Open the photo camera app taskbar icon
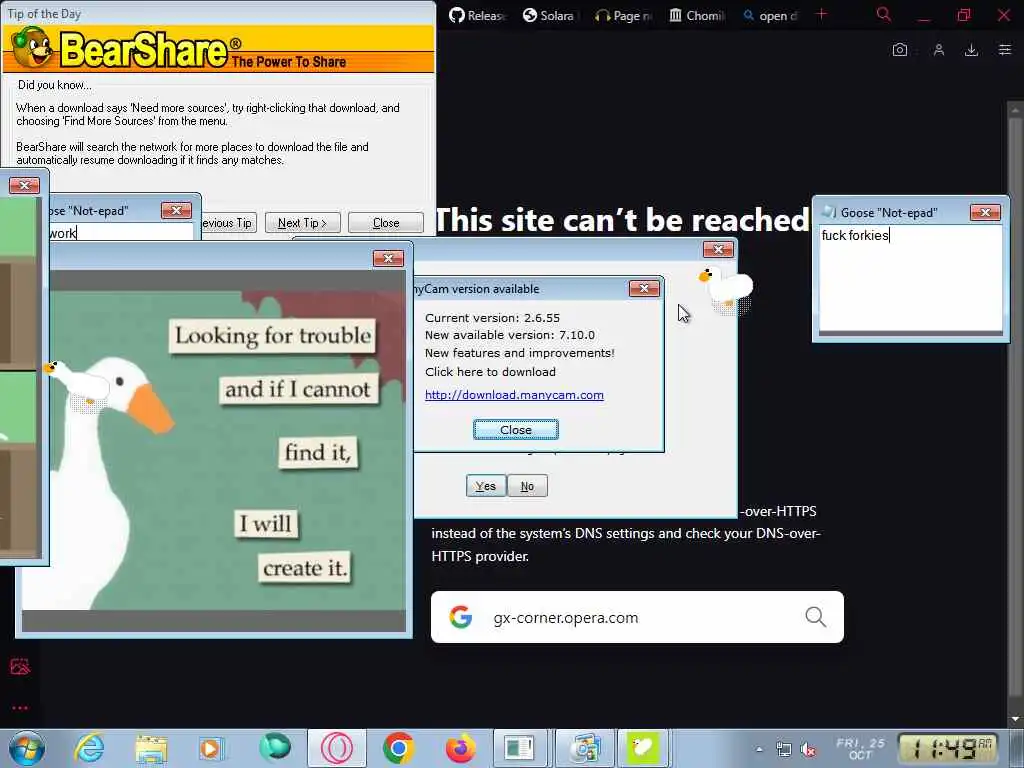1024x768 pixels. click(583, 748)
